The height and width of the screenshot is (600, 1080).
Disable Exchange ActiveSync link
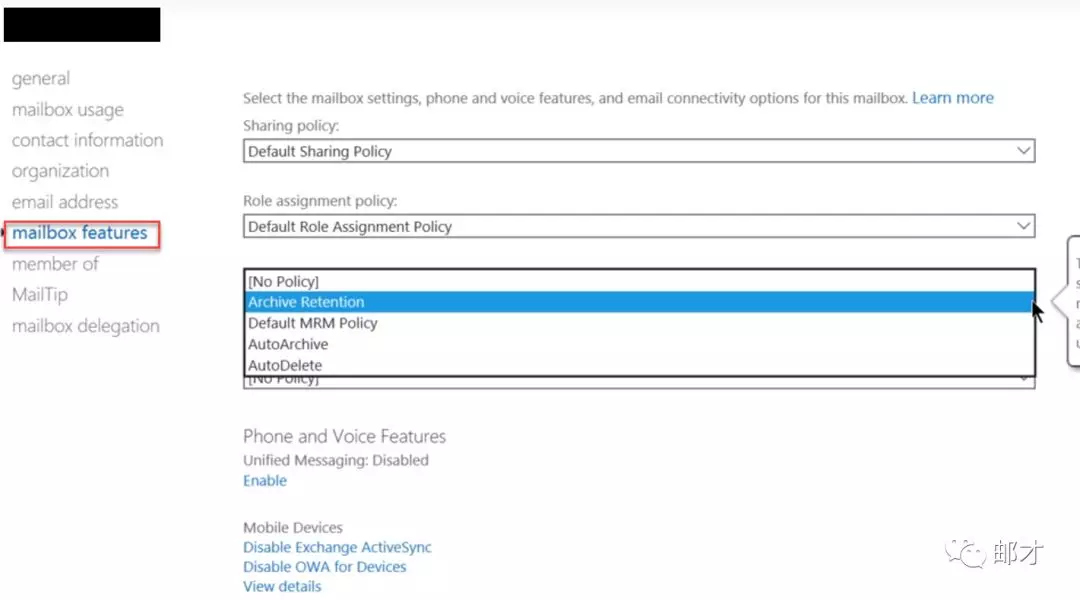point(337,548)
